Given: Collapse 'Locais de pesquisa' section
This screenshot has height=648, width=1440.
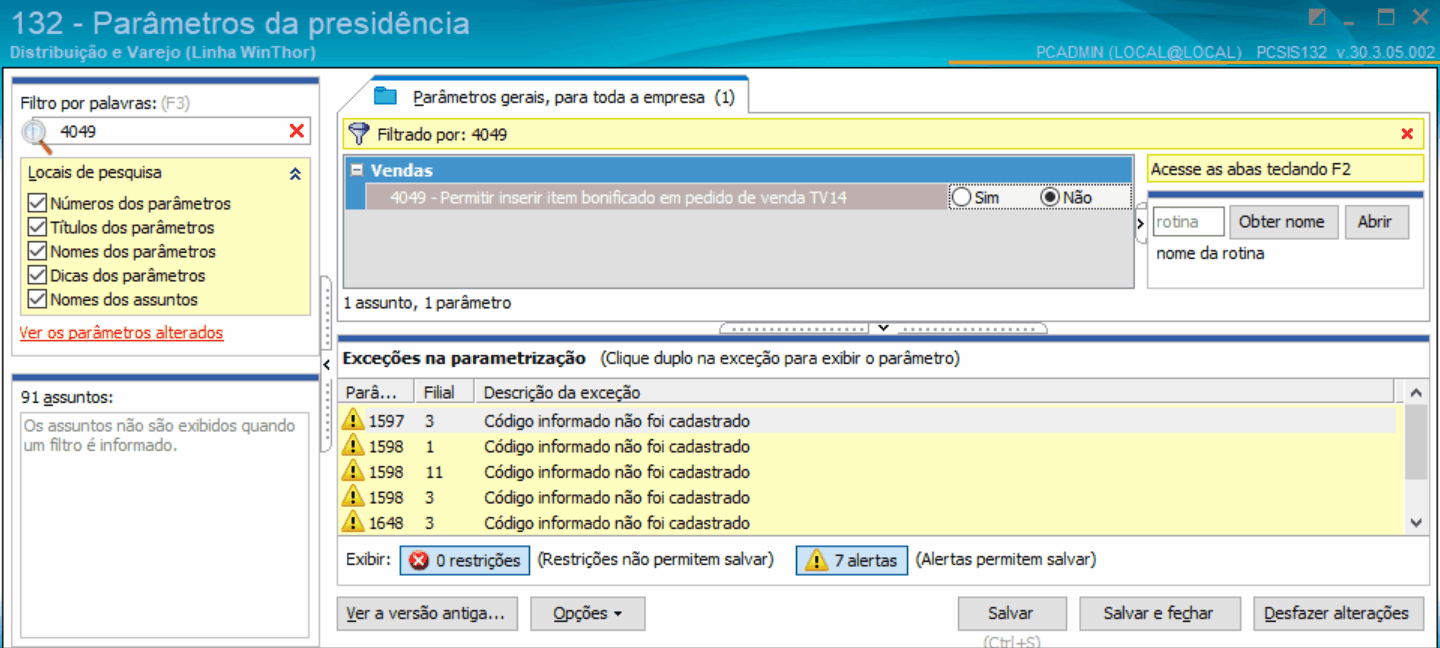Looking at the screenshot, I should [x=295, y=173].
